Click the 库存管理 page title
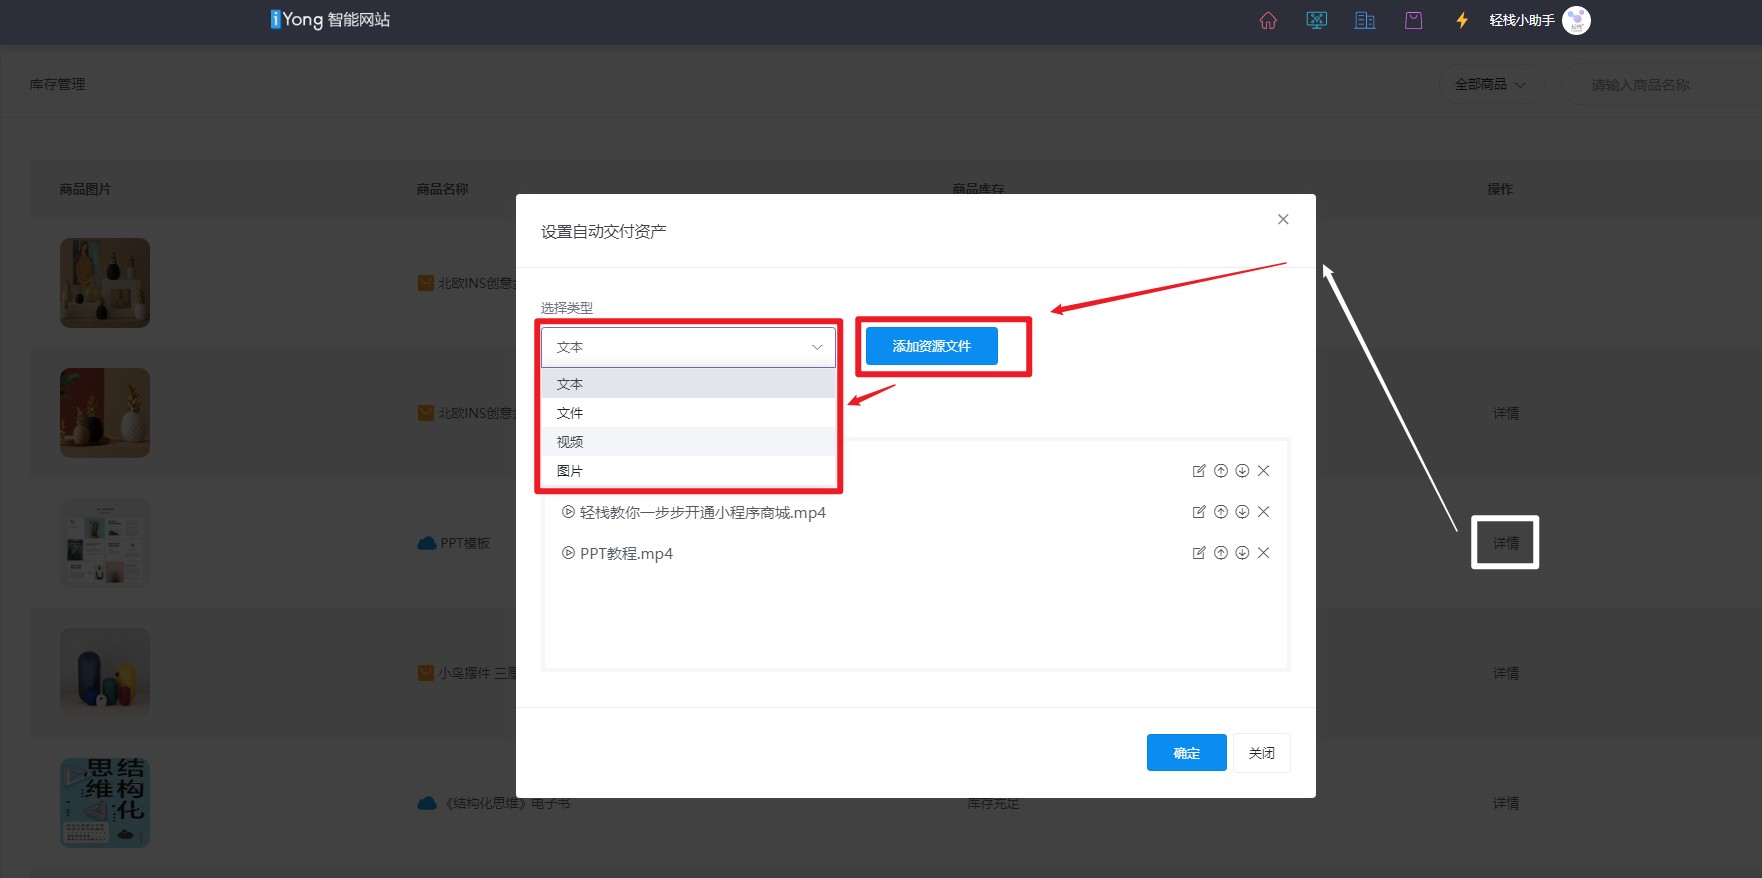 57,84
